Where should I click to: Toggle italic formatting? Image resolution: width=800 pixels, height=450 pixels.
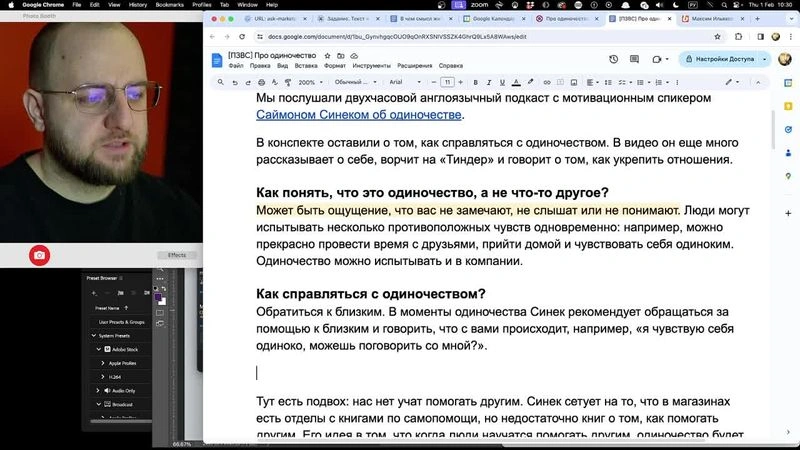(489, 82)
